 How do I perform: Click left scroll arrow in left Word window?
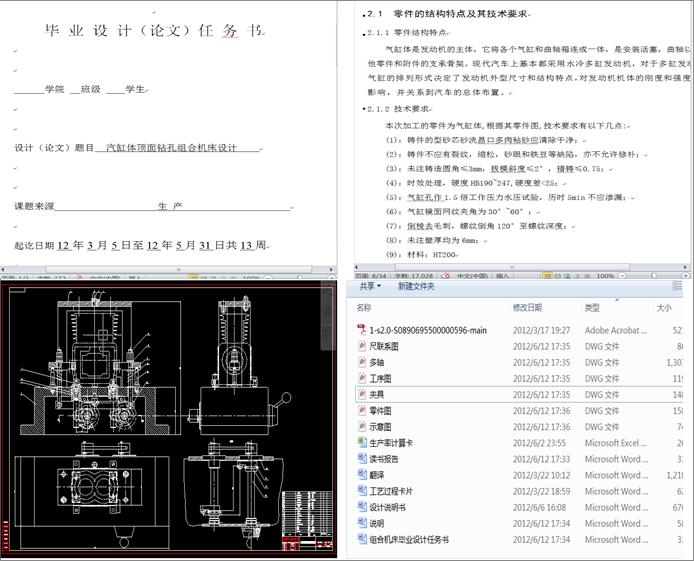[3, 269]
